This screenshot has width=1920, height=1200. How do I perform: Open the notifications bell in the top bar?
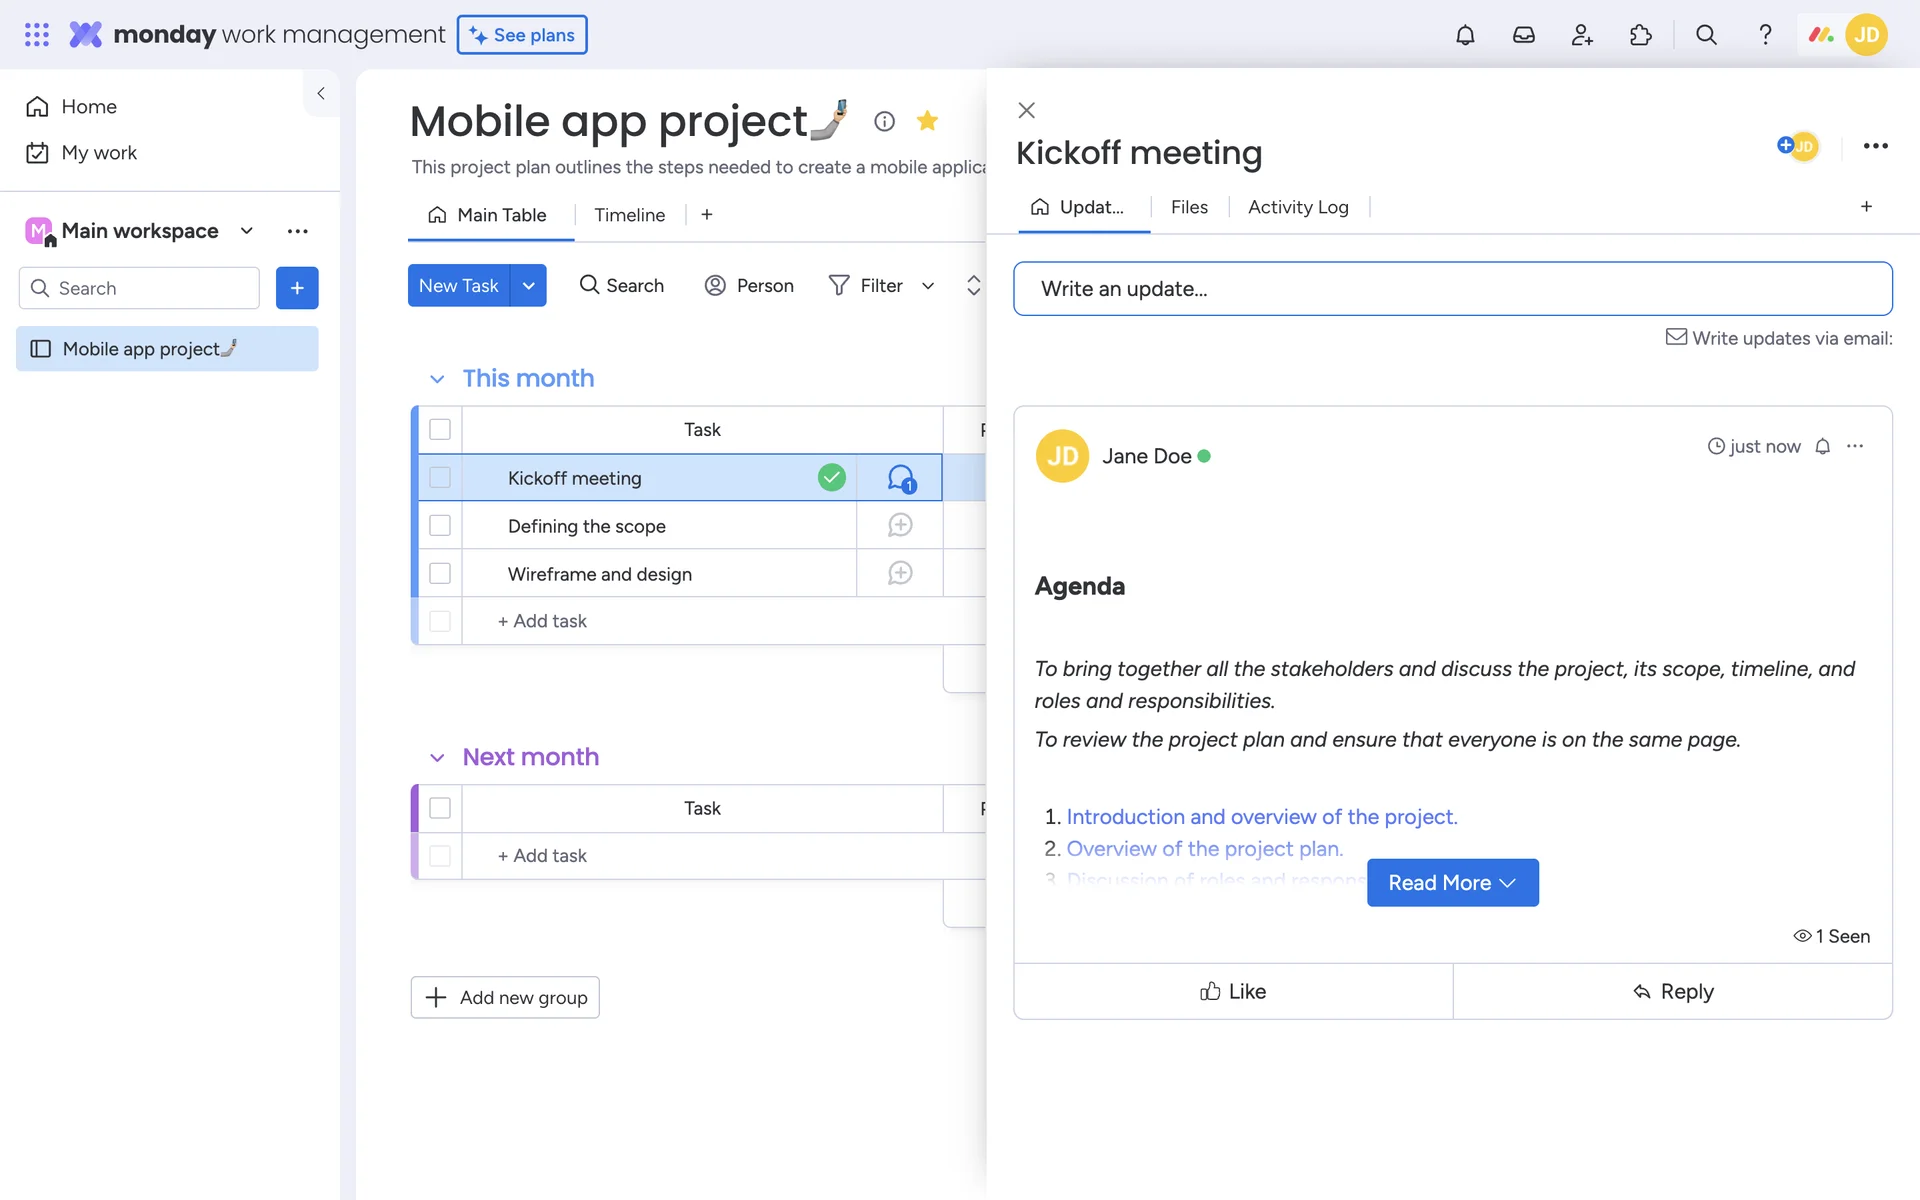point(1465,35)
